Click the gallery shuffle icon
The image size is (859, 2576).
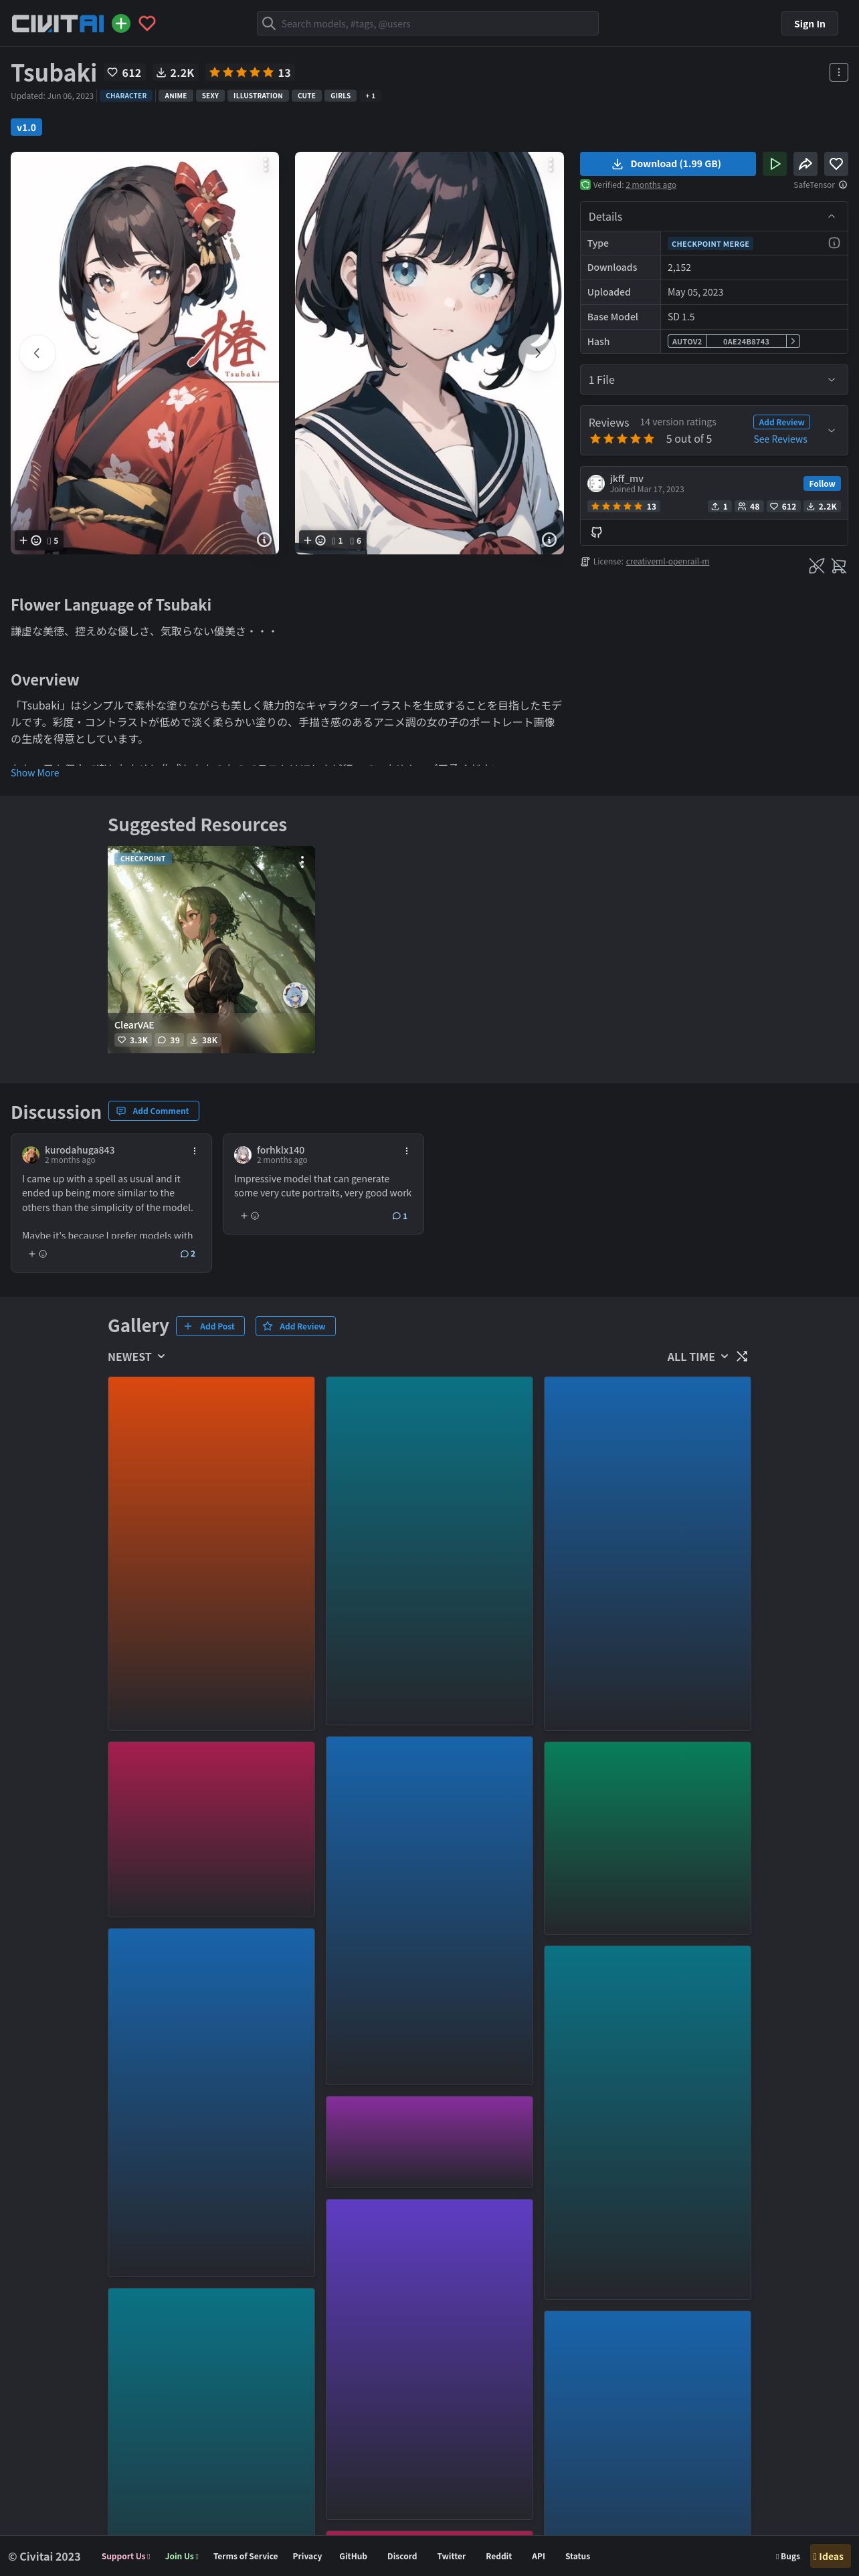741,1357
